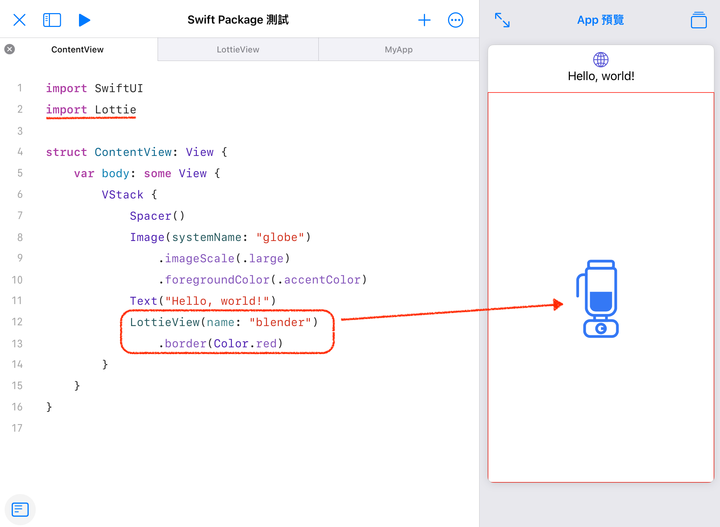Click "Hello, world!" text in the preview
Image resolution: width=720 pixels, height=527 pixels.
601,76
